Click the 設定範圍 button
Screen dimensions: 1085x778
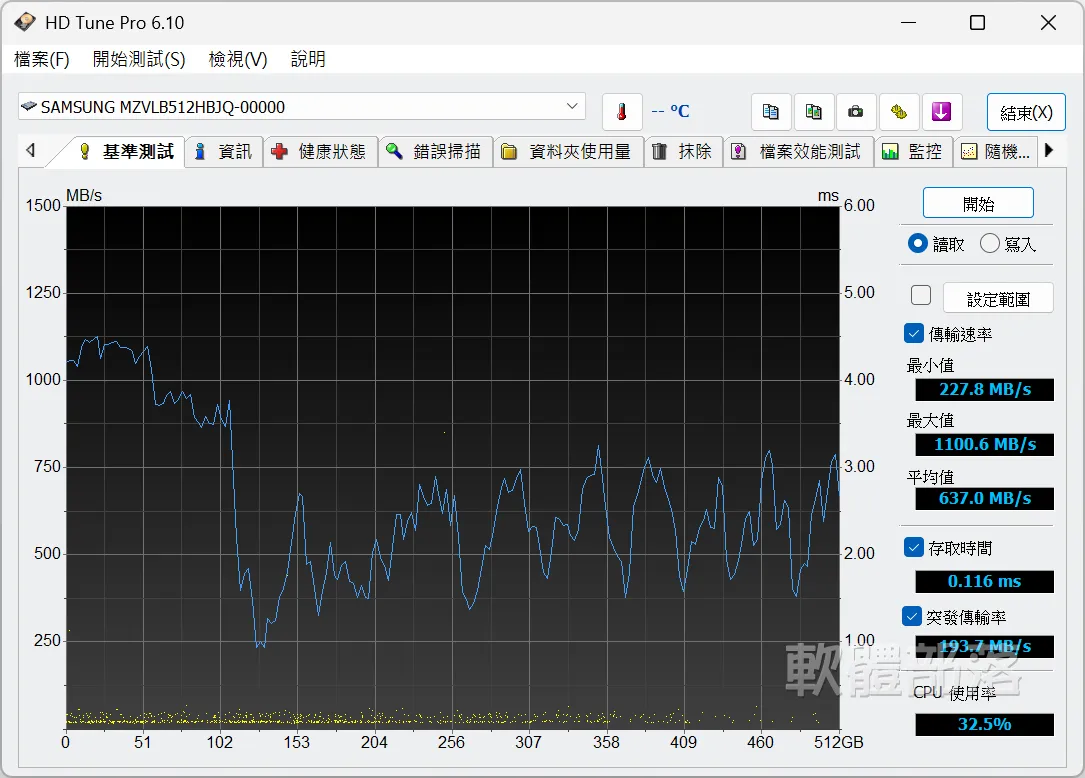[x=998, y=298]
